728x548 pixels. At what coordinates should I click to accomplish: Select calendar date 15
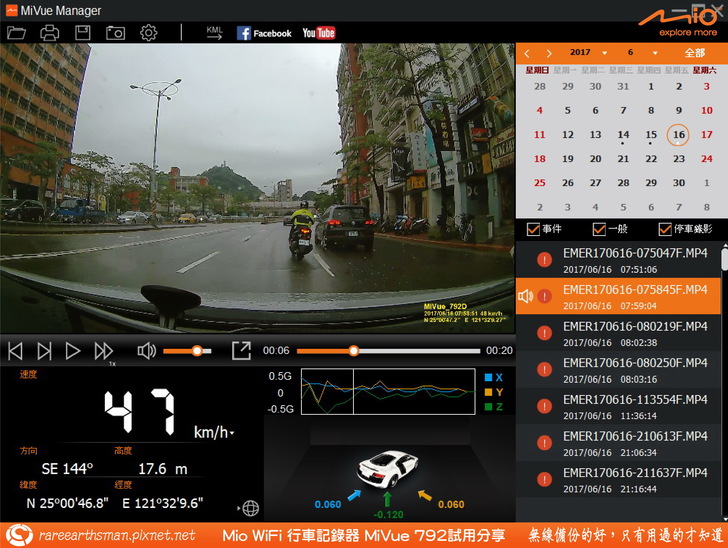click(651, 135)
